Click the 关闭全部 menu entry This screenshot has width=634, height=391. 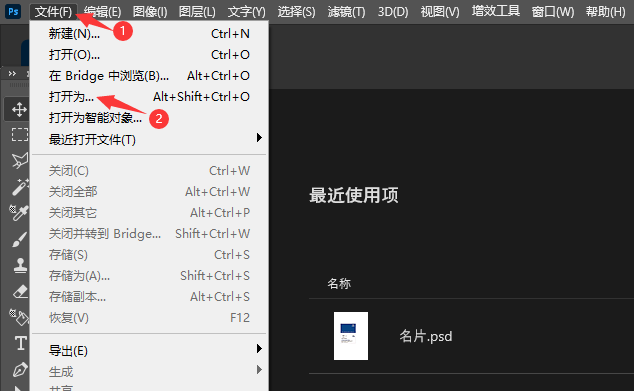[x=149, y=192]
